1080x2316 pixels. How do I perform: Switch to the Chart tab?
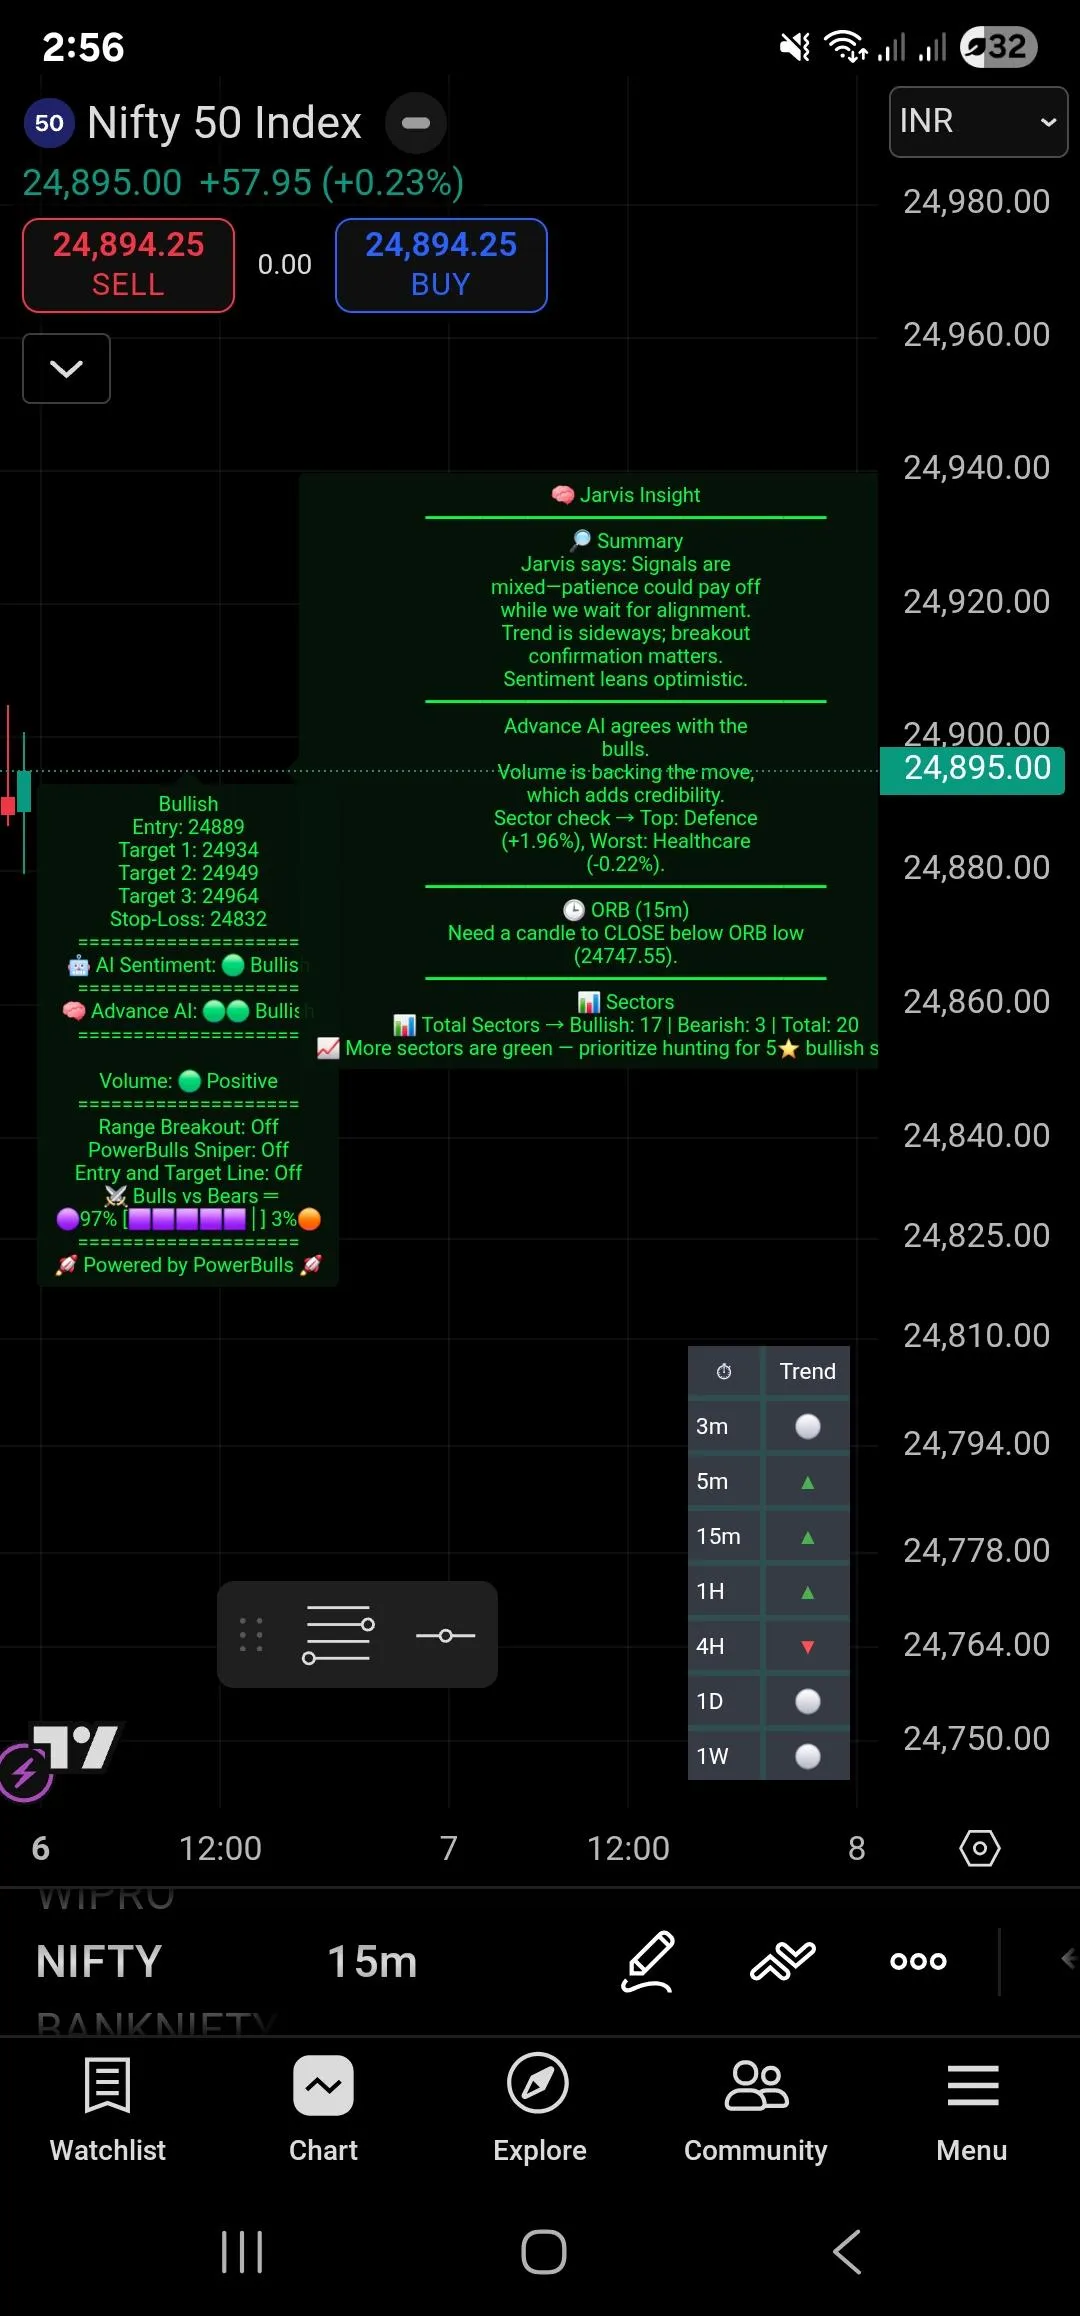(323, 2110)
